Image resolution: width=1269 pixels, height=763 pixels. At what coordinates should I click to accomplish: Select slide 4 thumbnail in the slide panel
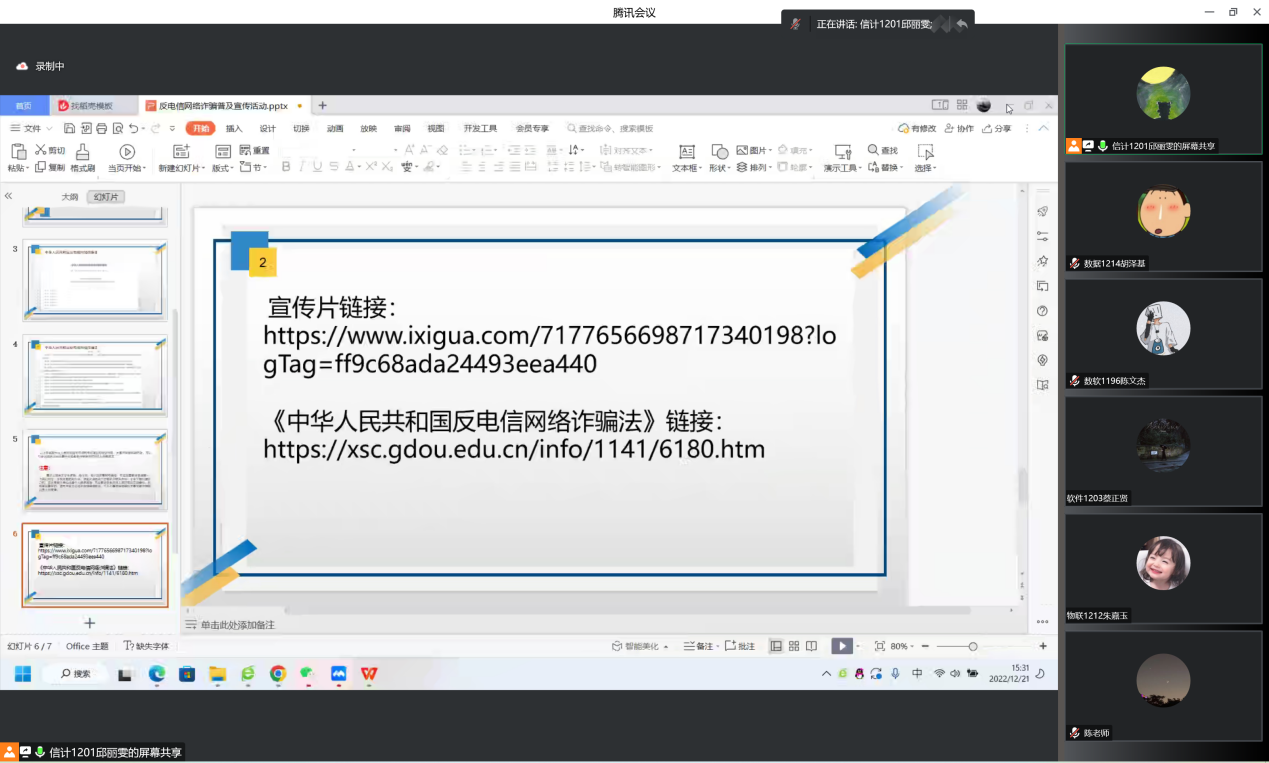coord(95,374)
